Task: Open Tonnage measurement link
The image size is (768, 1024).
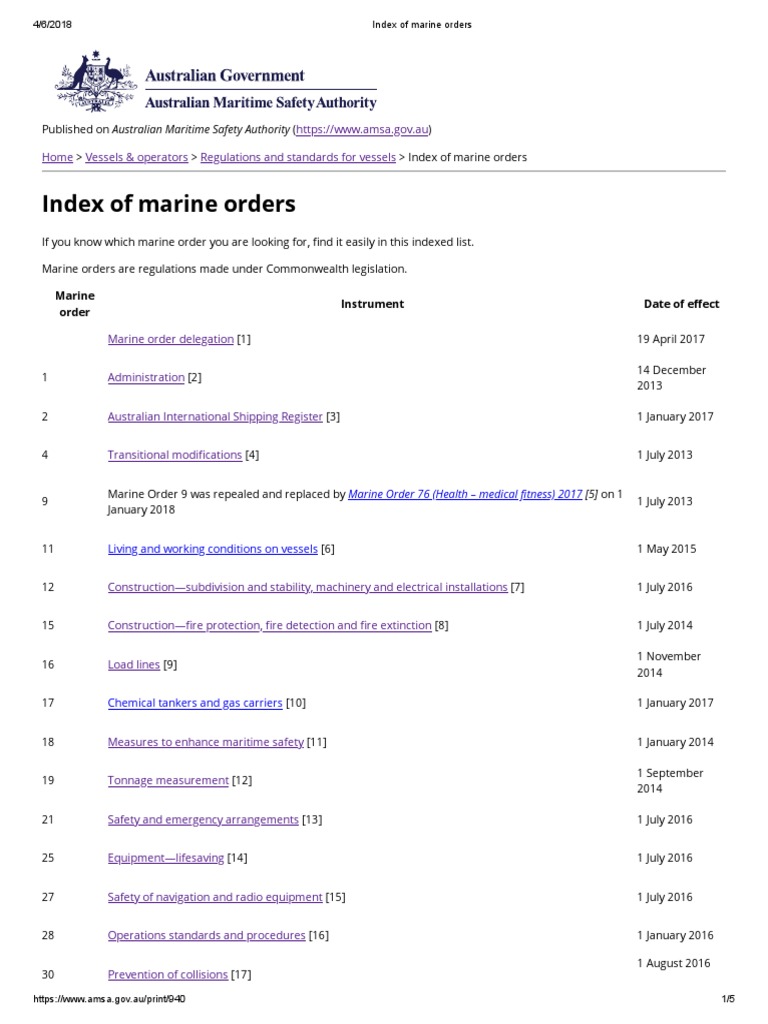Action: pyautogui.click(x=168, y=780)
